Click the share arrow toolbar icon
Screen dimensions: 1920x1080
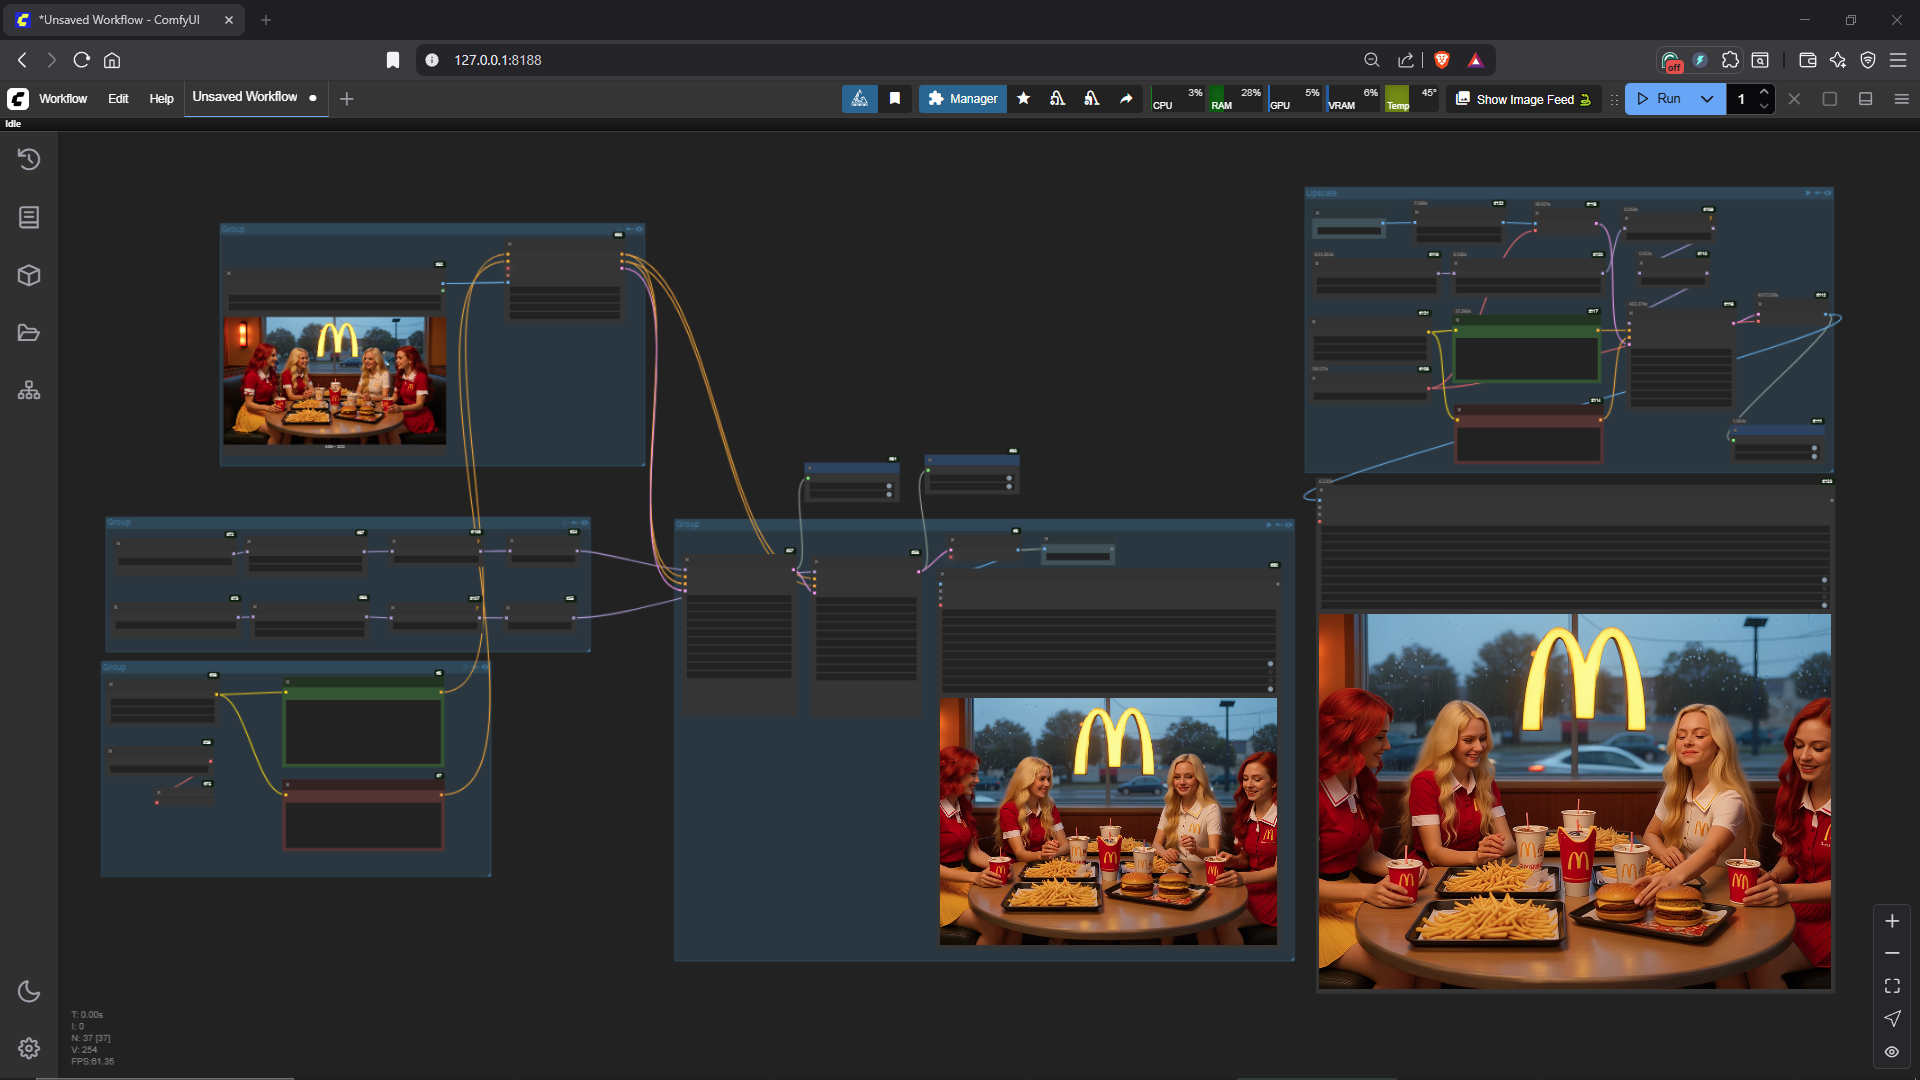pos(1126,98)
